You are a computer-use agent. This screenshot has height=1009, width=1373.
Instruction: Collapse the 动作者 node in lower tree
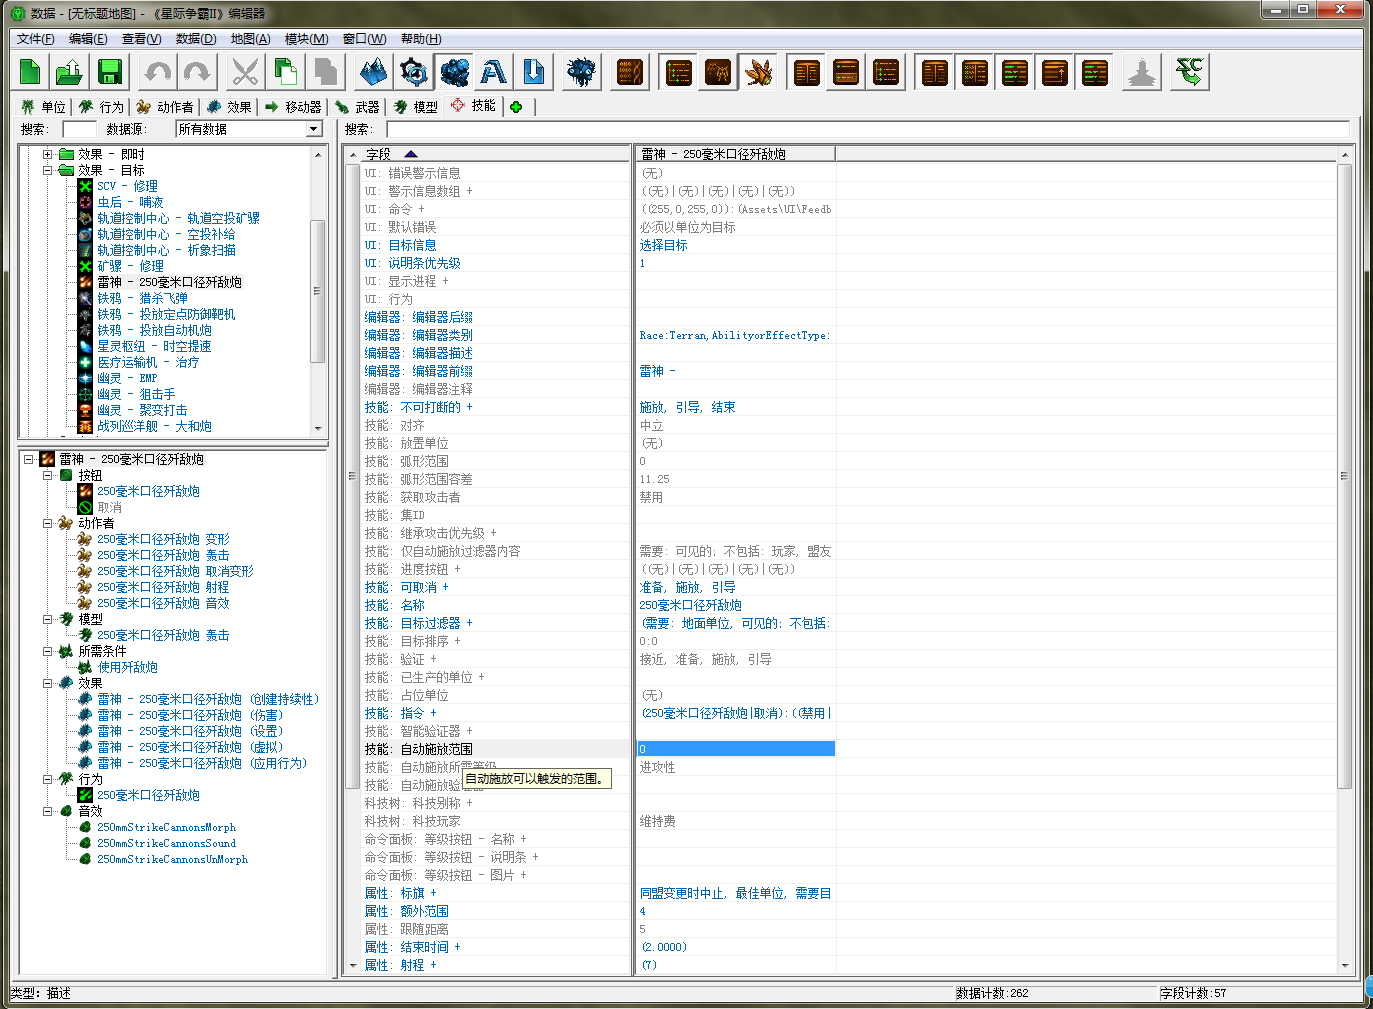tap(47, 523)
